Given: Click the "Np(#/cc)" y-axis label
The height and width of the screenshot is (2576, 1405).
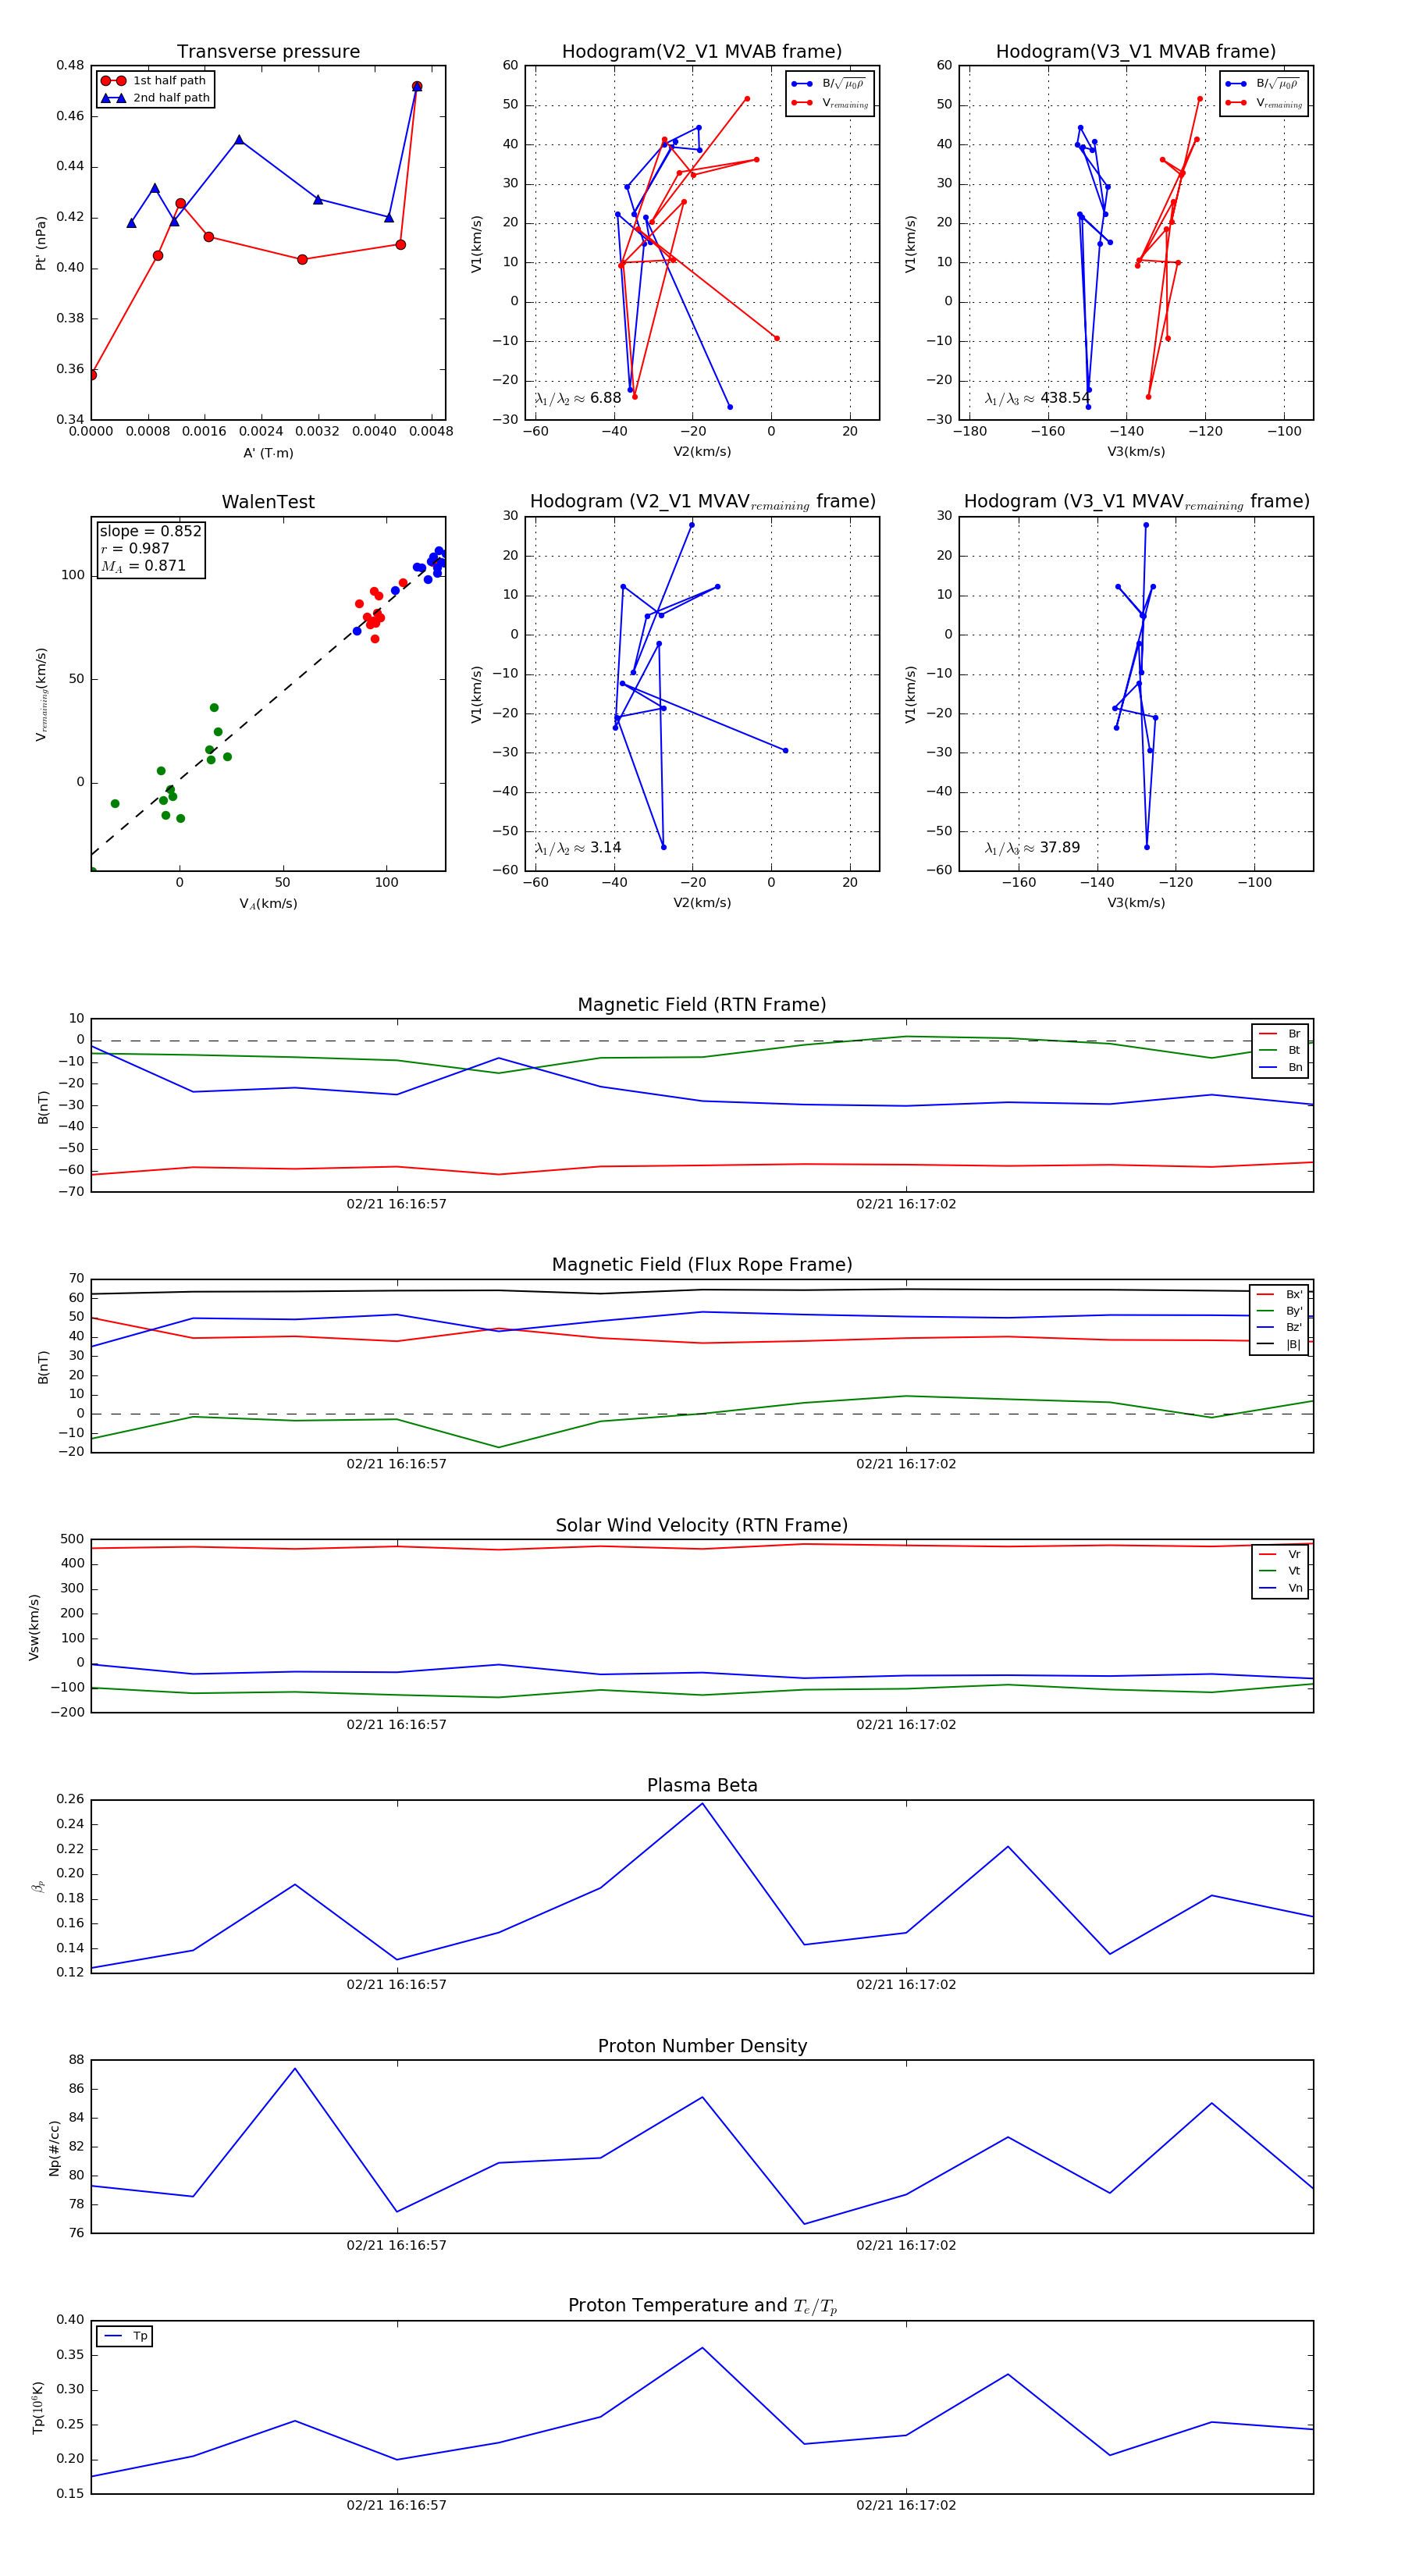Looking at the screenshot, I should [54, 2148].
